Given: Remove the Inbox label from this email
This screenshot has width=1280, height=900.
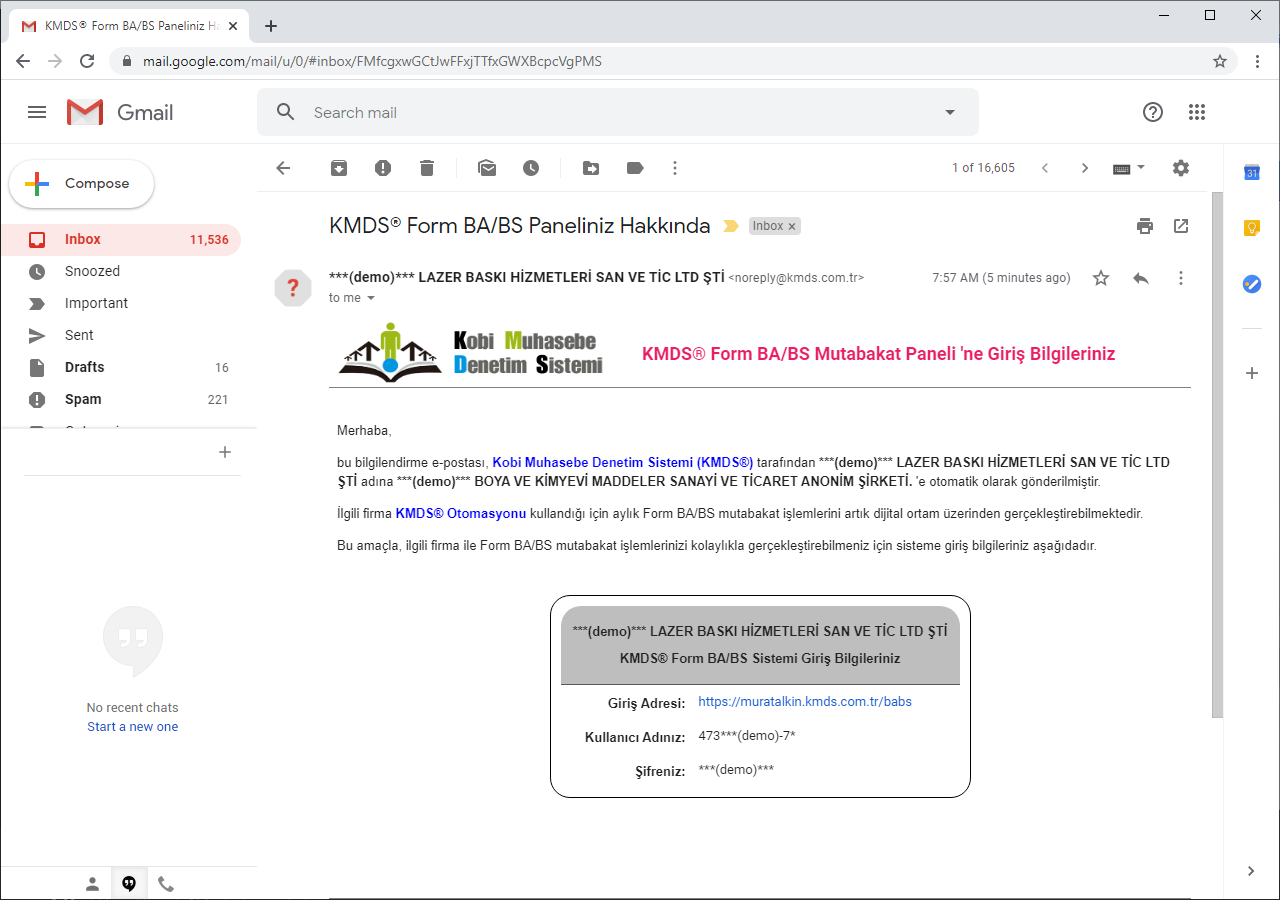Looking at the screenshot, I should click(792, 227).
